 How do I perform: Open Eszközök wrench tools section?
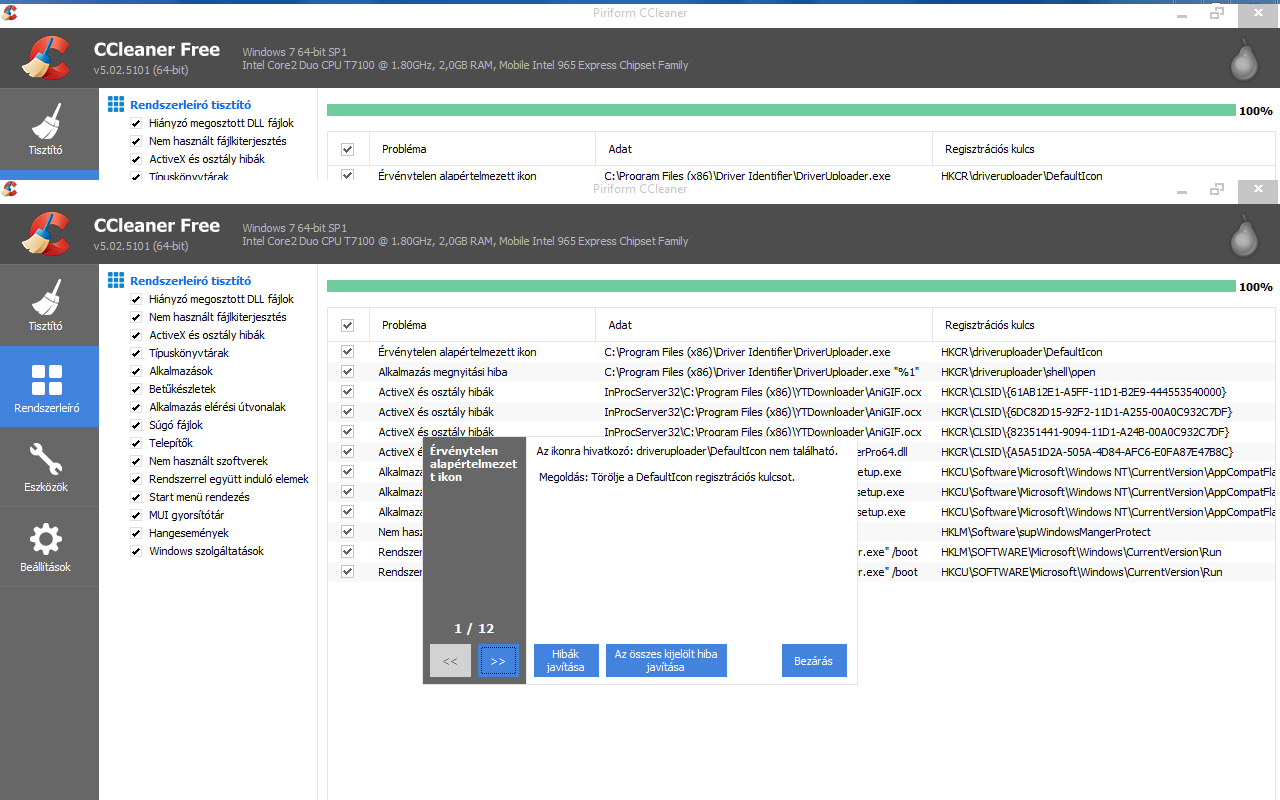pyautogui.click(x=46, y=467)
